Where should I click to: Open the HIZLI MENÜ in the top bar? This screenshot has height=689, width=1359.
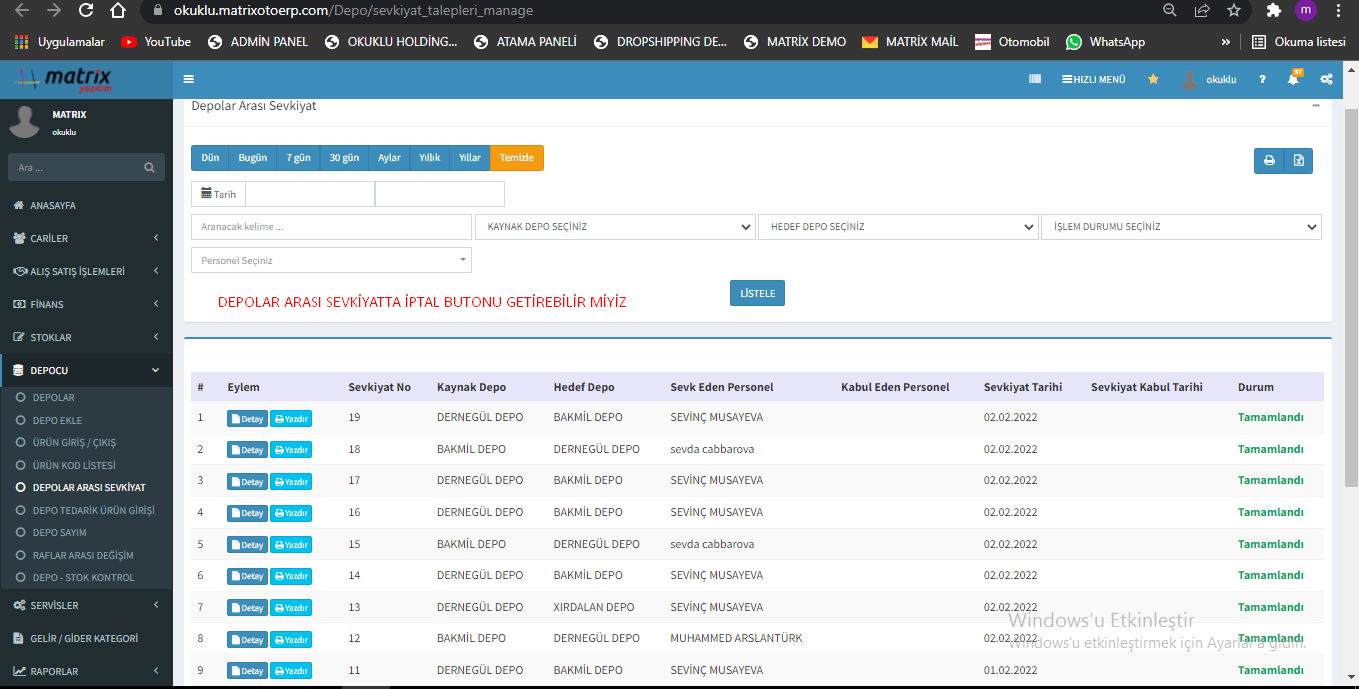pyautogui.click(x=1093, y=79)
